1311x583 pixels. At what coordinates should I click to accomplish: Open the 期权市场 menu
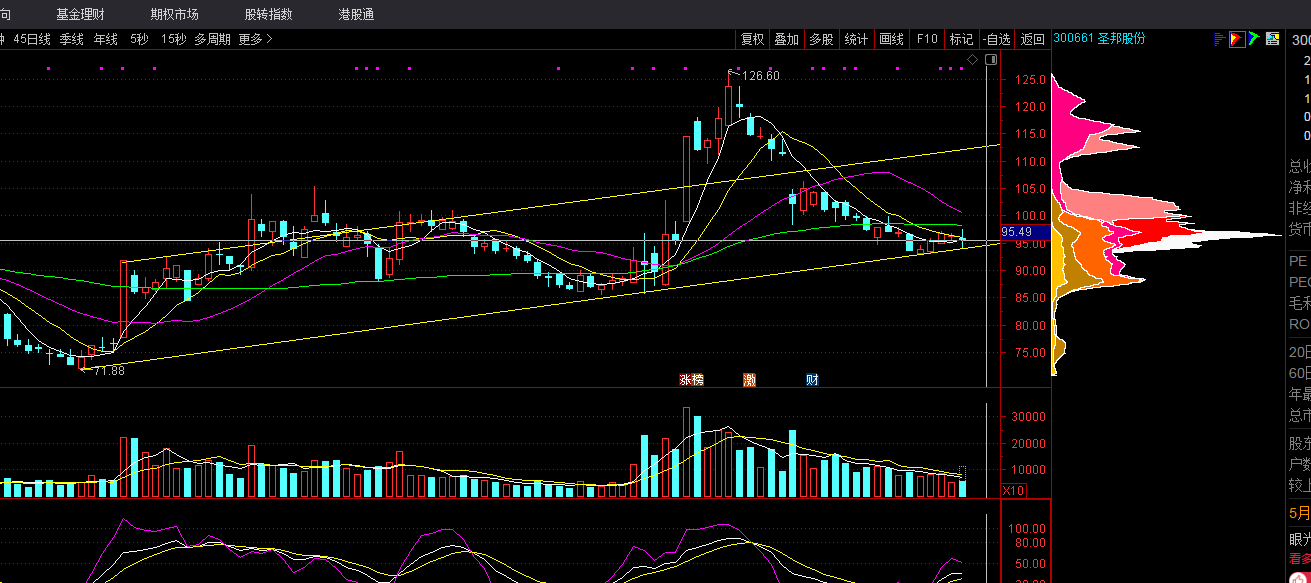175,14
